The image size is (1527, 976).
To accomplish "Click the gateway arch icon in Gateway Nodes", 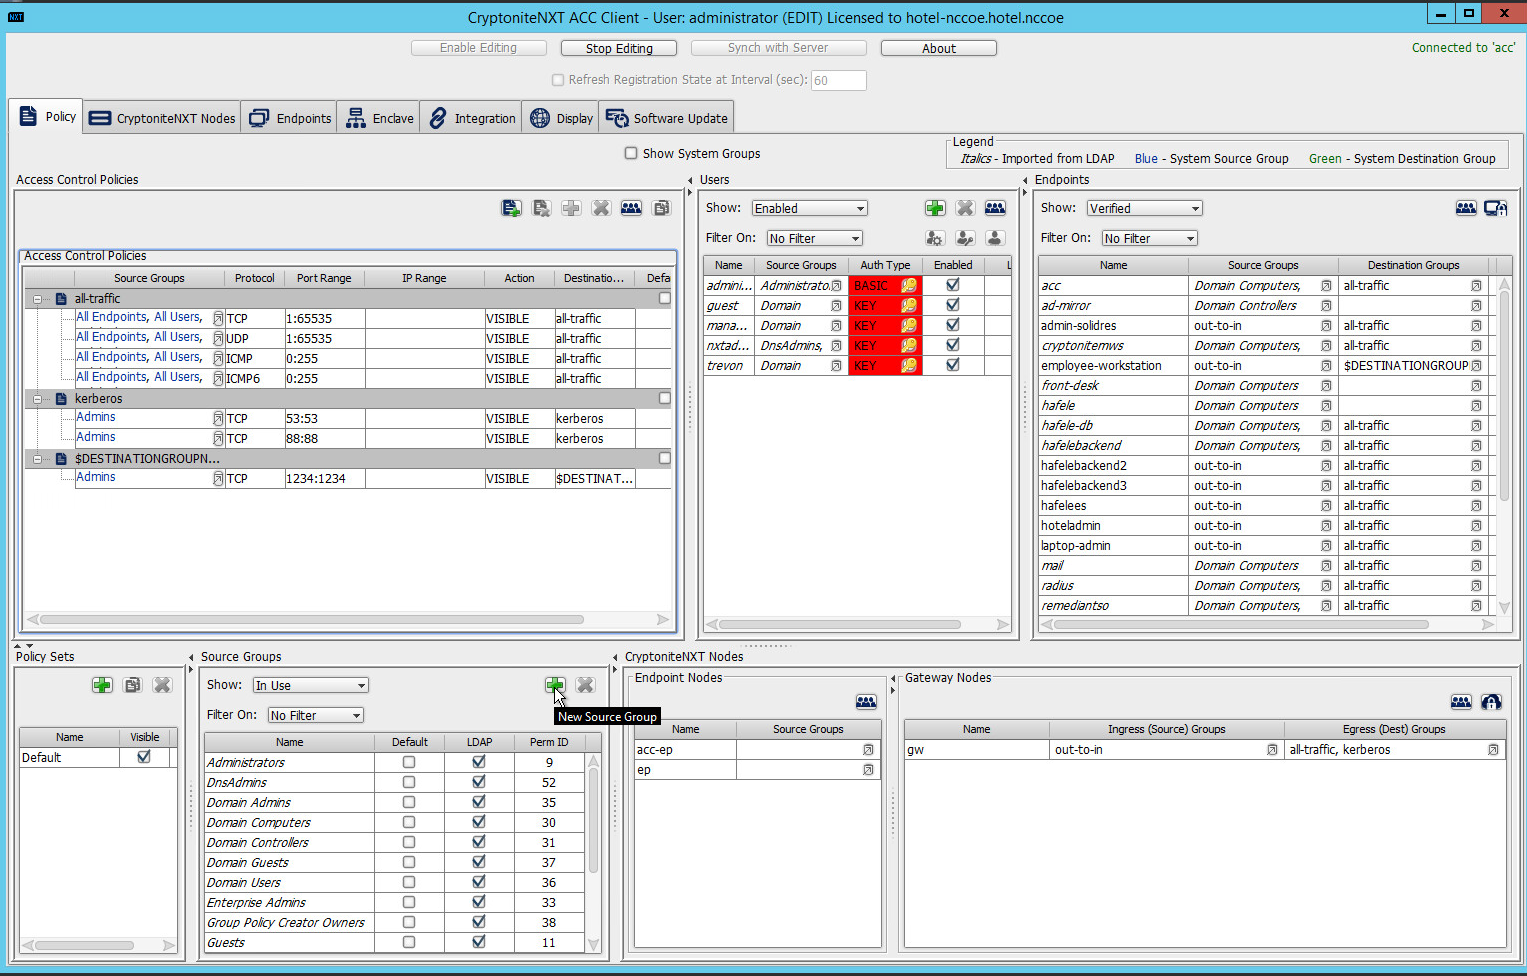I will click(1491, 702).
